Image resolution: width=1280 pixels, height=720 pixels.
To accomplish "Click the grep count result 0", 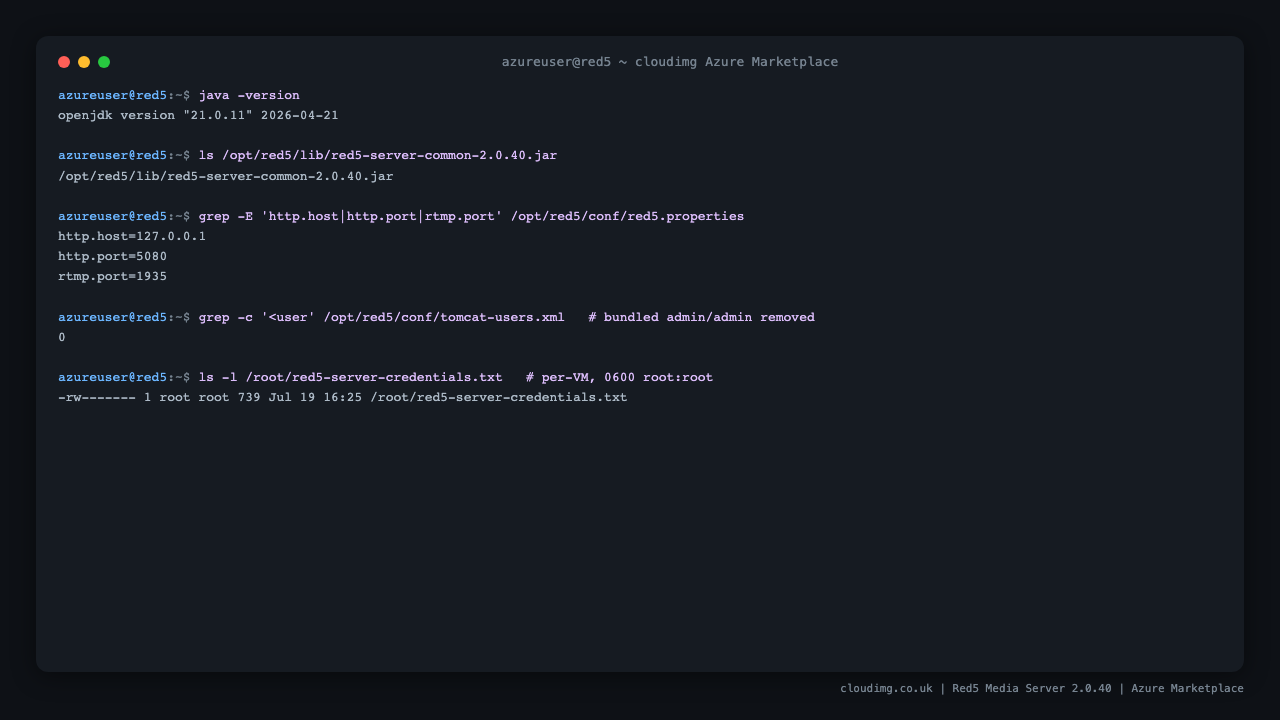I will [62, 337].
